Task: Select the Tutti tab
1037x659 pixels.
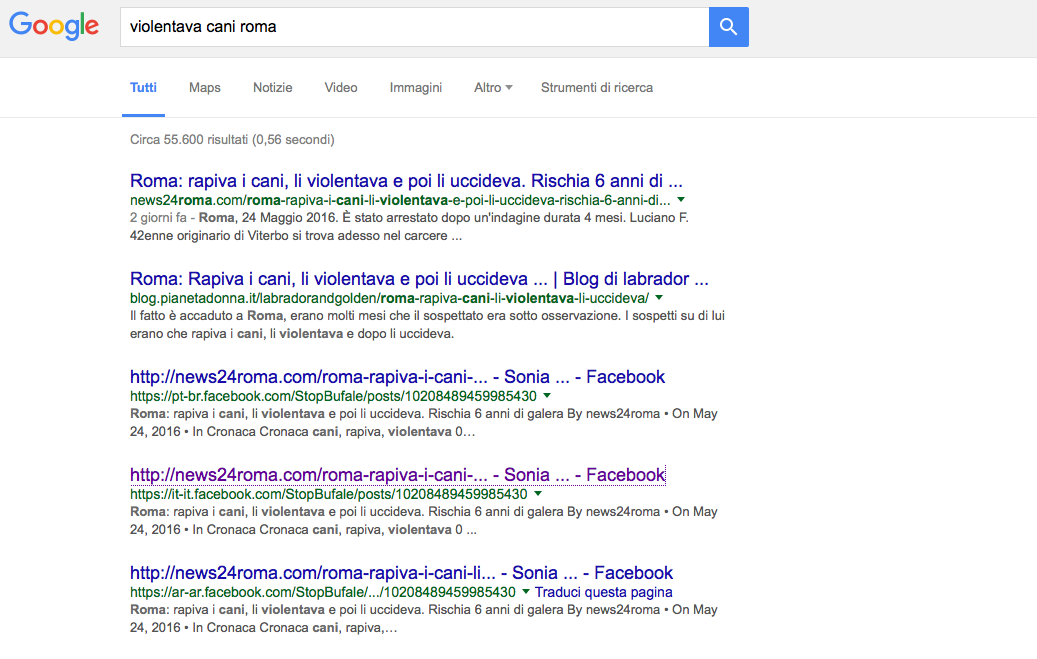Action: coord(143,88)
